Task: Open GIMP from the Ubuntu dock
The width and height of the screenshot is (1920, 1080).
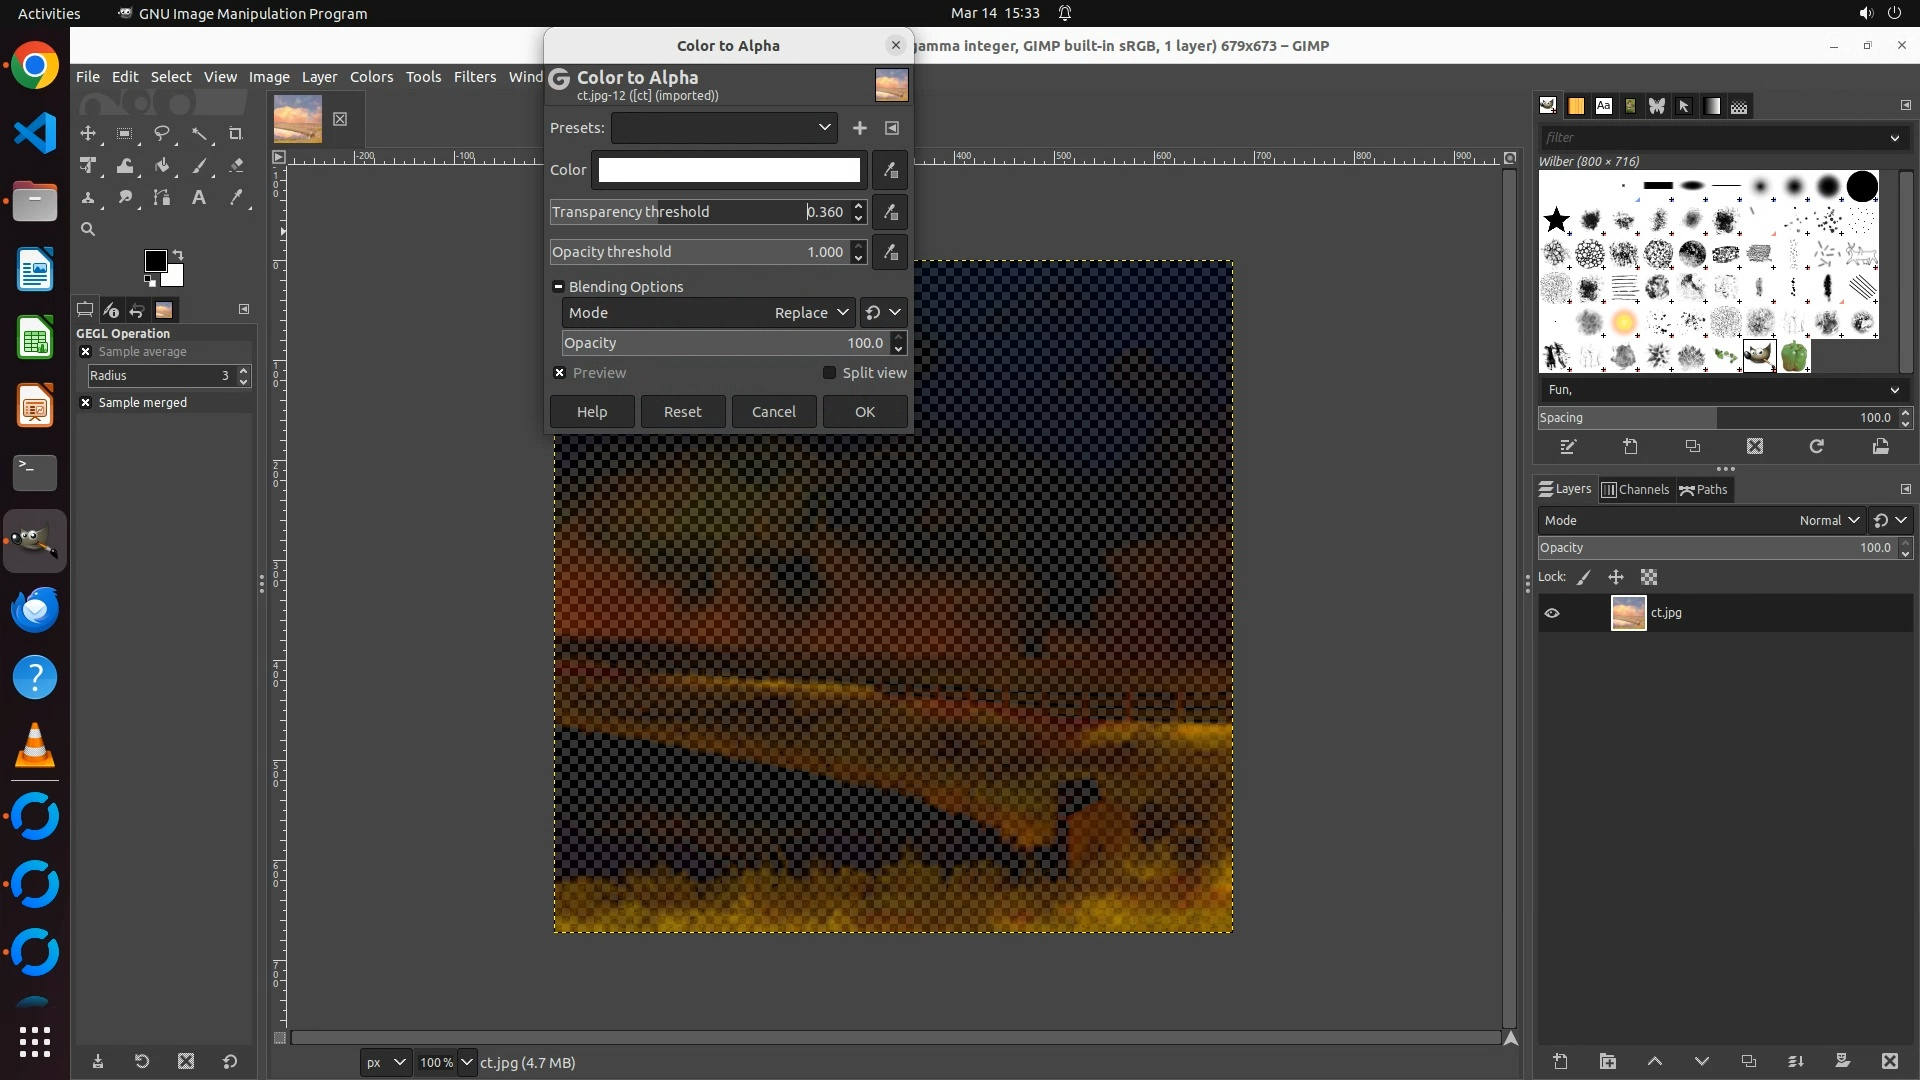Action: [35, 541]
